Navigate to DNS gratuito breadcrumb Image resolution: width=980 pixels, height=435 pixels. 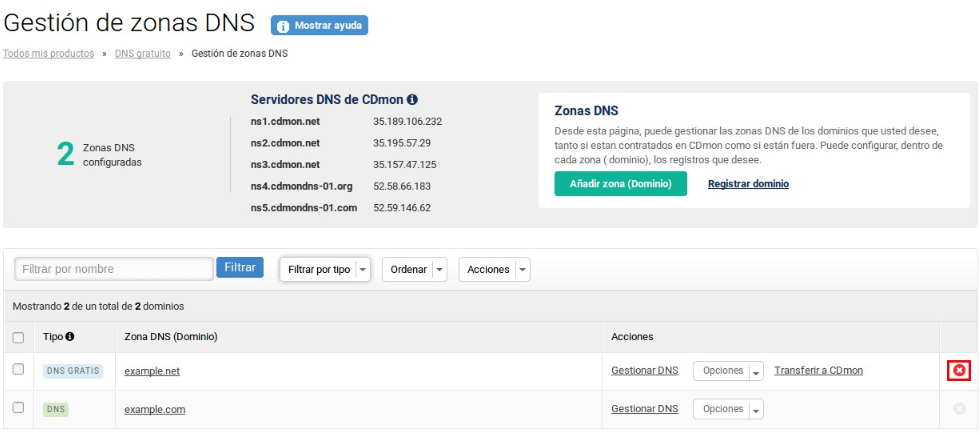tap(143, 53)
